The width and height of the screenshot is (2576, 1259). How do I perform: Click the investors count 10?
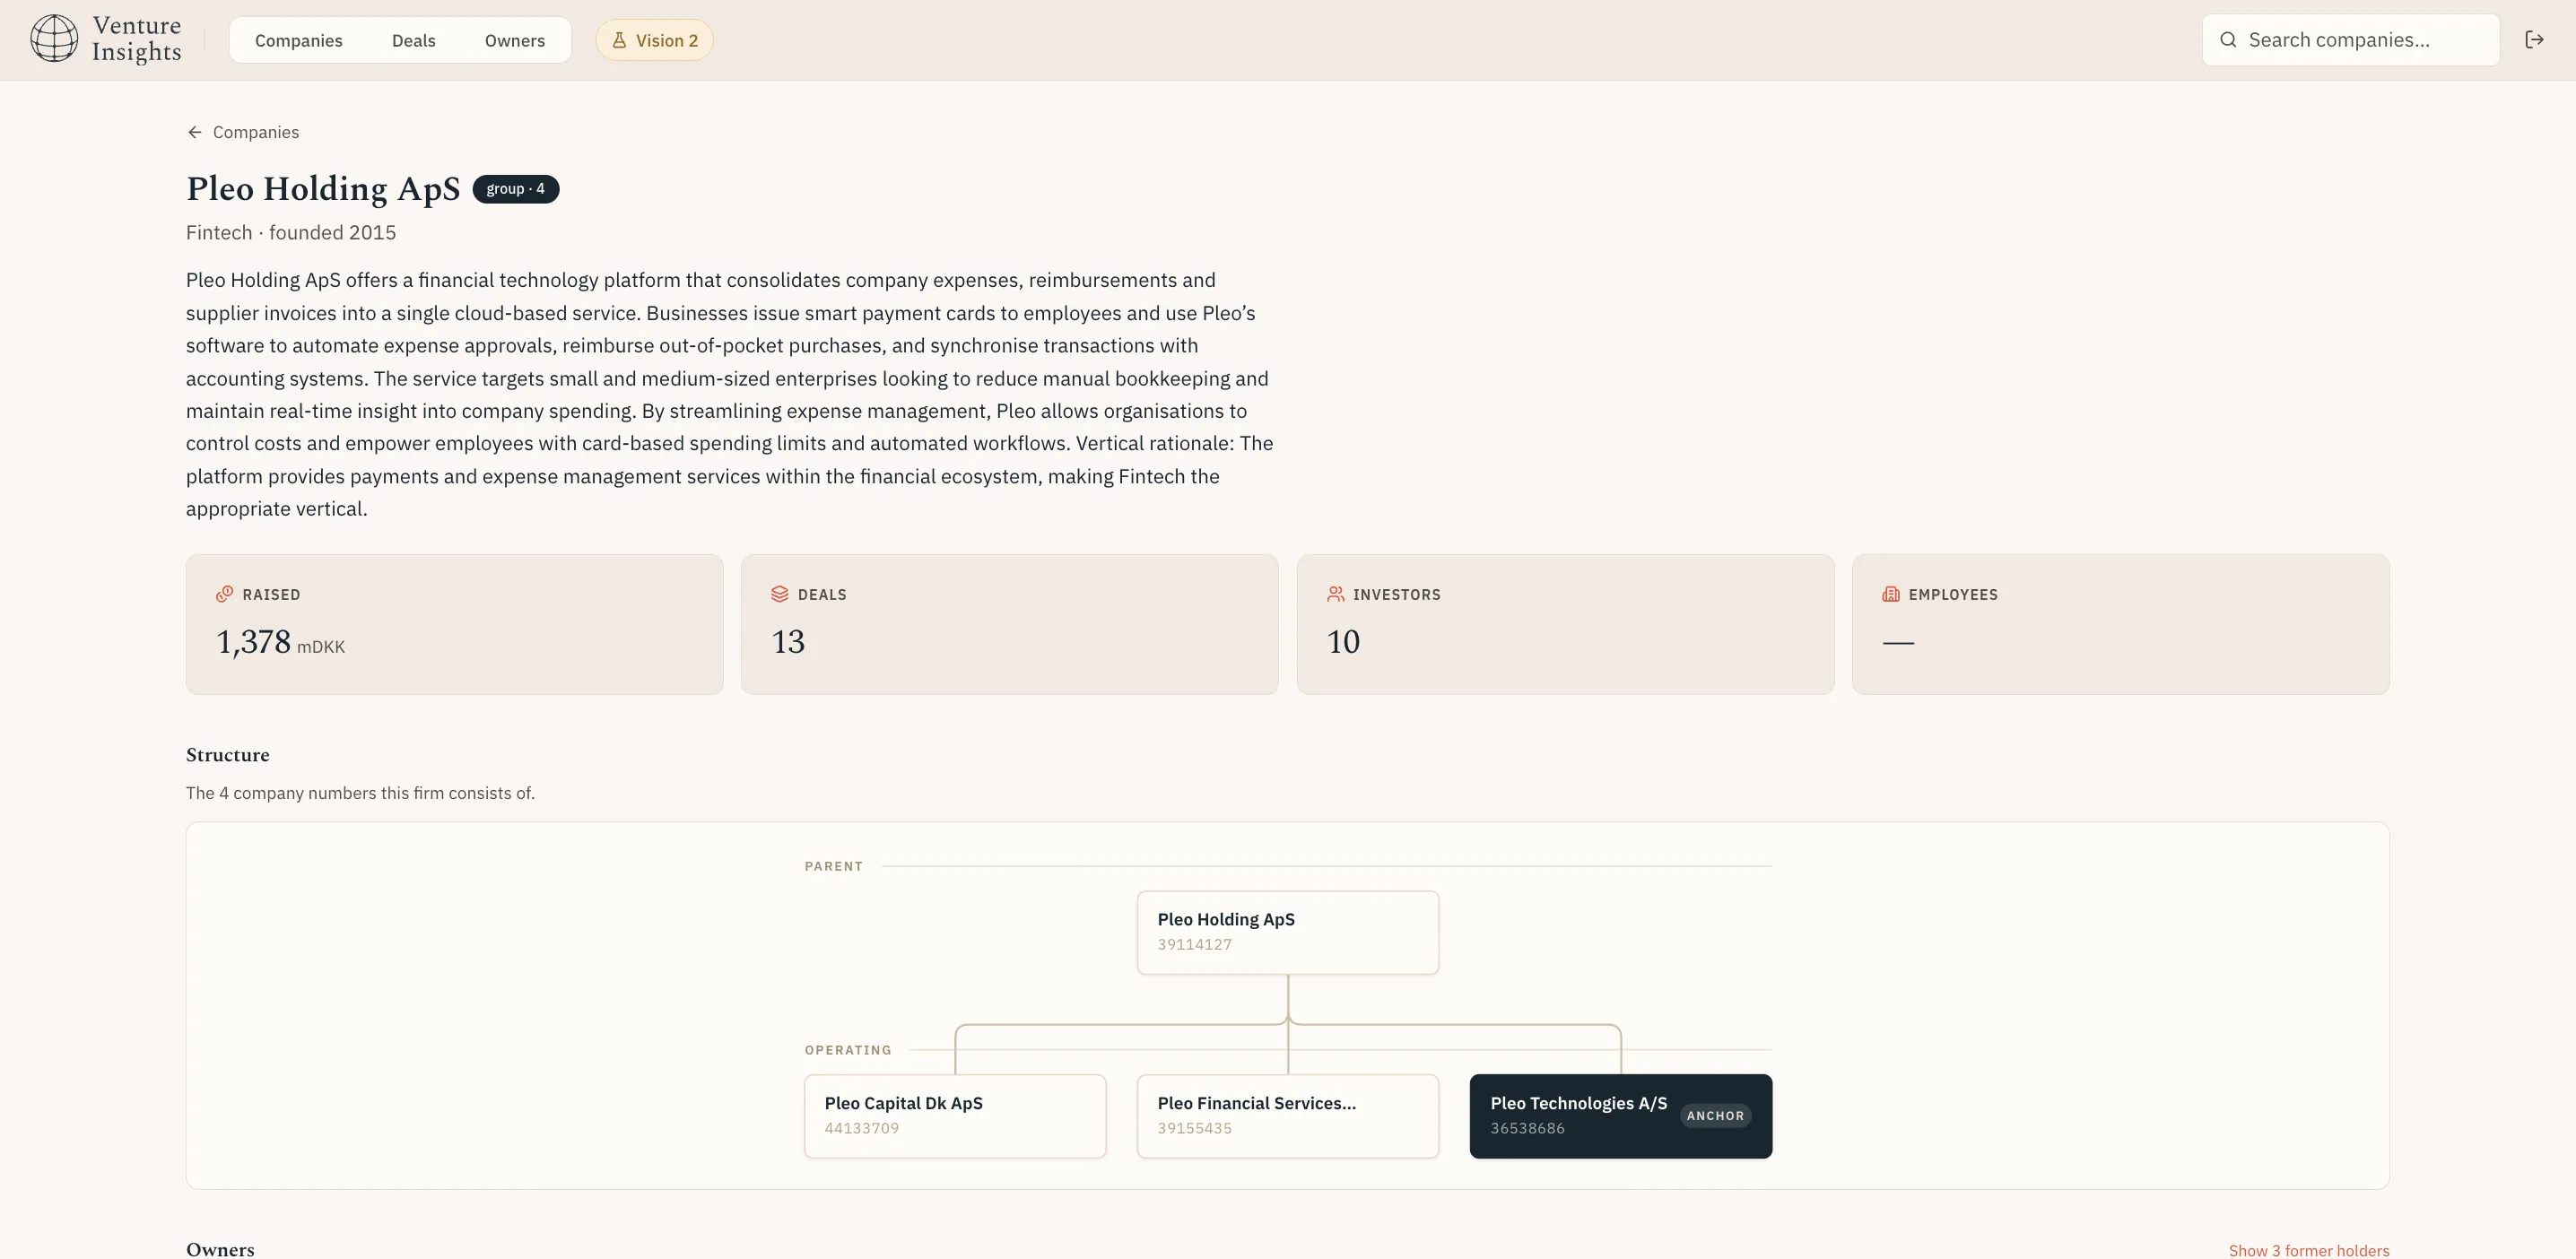click(x=1343, y=642)
